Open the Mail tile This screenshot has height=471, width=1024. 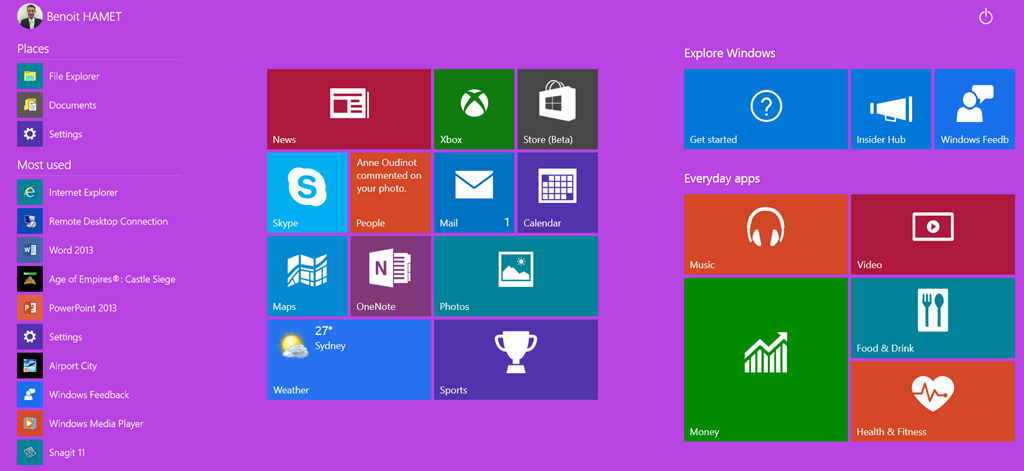coord(473,192)
